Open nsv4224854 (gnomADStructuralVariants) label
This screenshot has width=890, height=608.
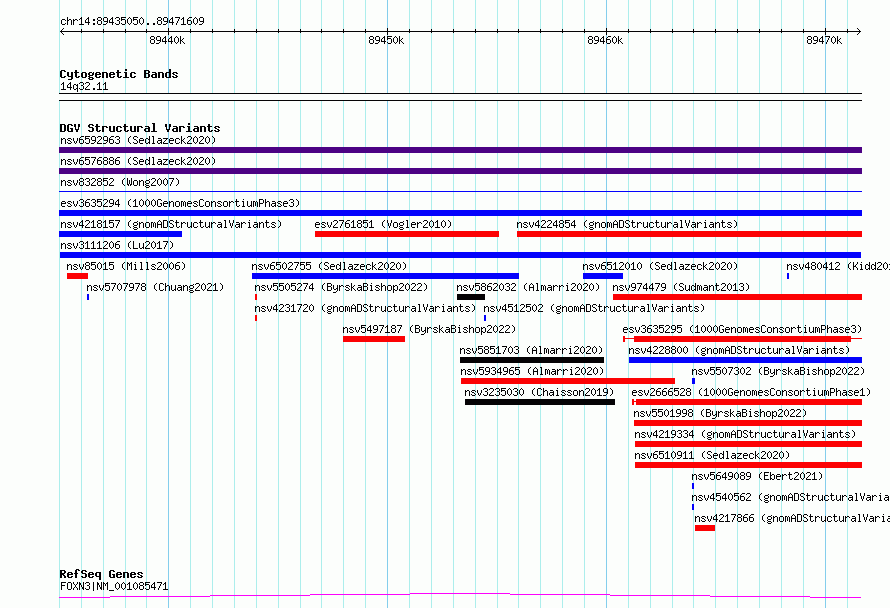point(627,224)
